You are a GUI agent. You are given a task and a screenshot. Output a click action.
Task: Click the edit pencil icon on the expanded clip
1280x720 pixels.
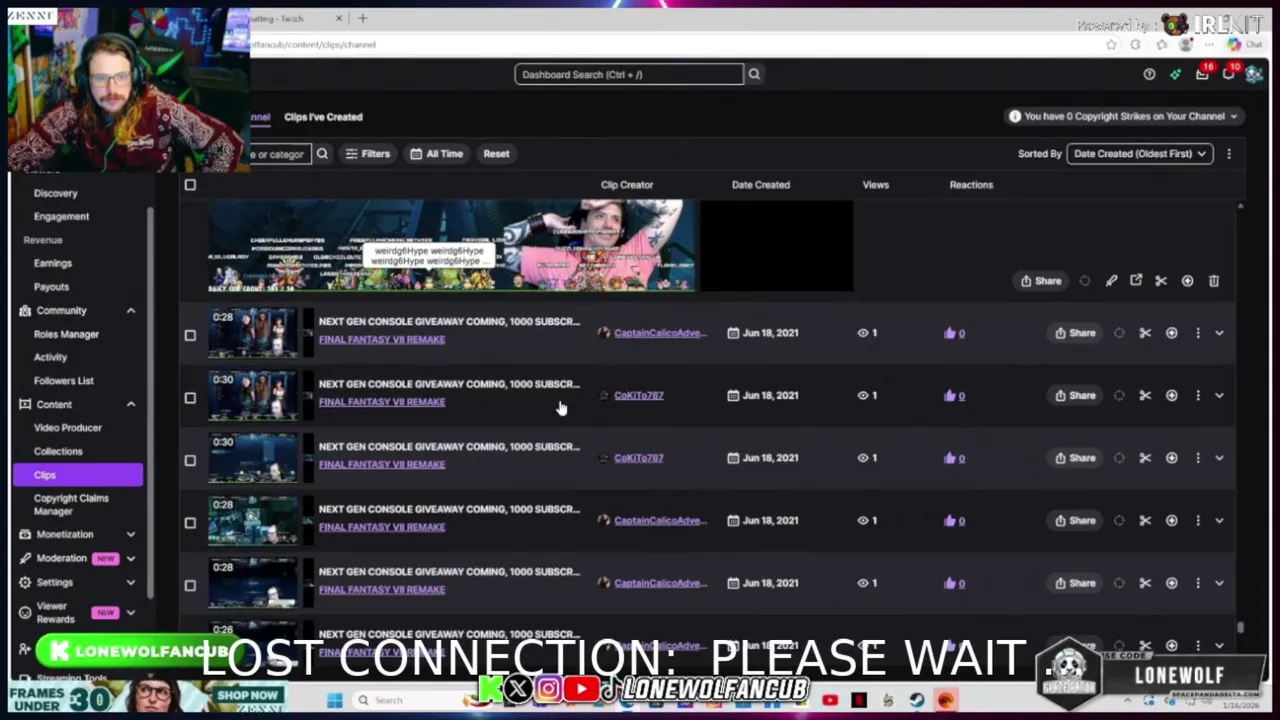coord(1111,281)
